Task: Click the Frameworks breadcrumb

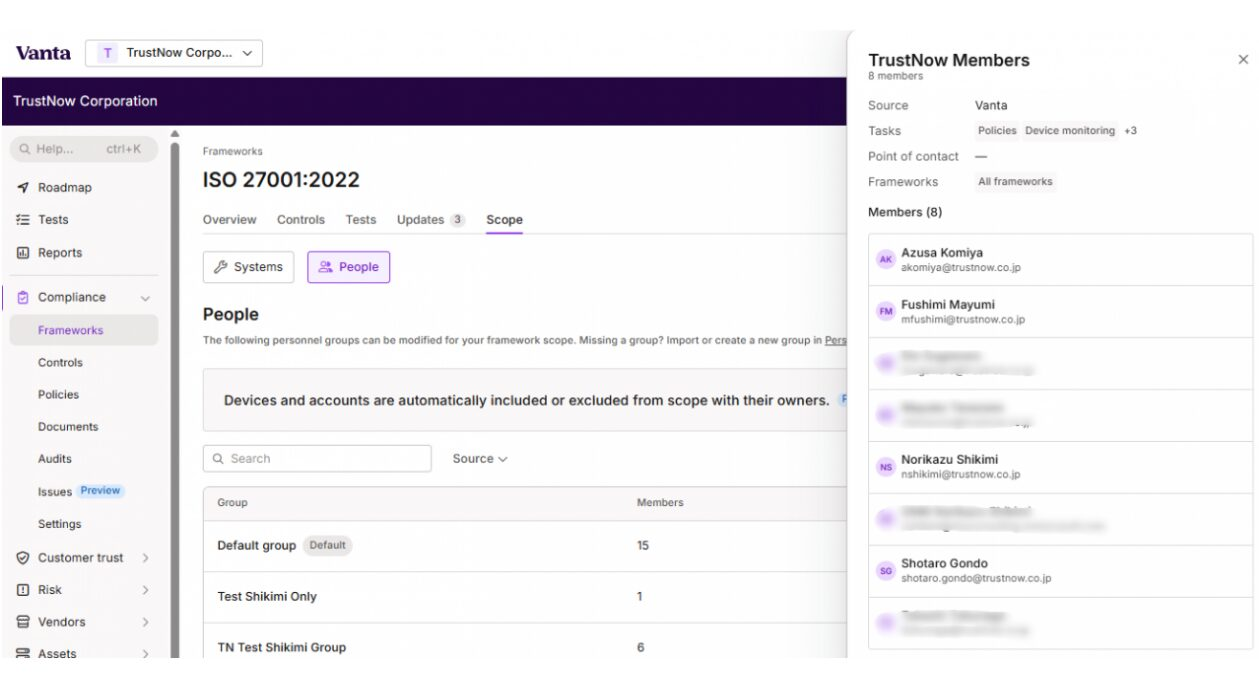Action: click(x=232, y=152)
